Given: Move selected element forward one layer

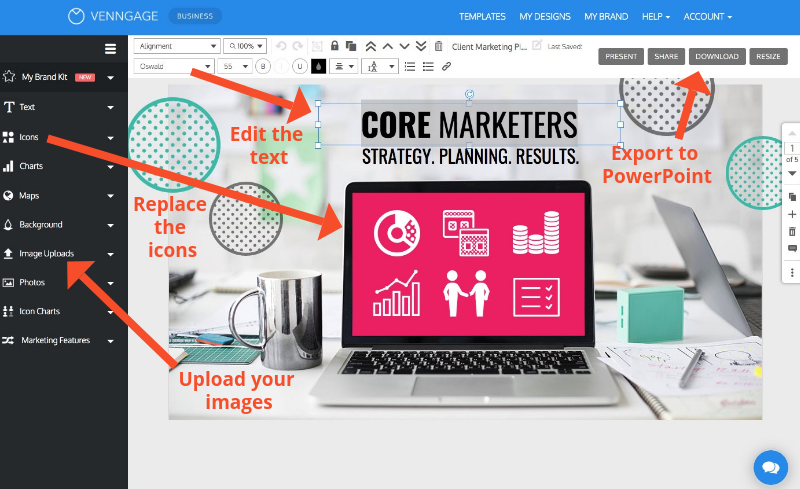Looking at the screenshot, I should (388, 46).
